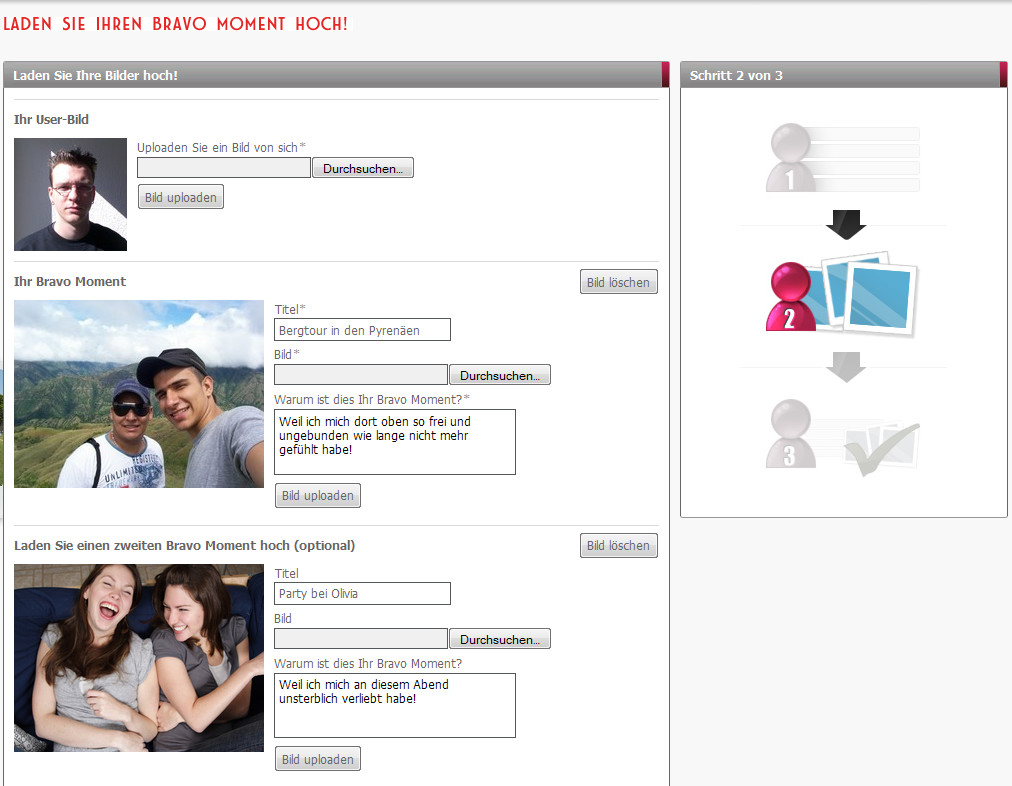Viewport: 1012px width, 786px height.
Task: Click Durchsuchen for the user picture
Action: (x=363, y=168)
